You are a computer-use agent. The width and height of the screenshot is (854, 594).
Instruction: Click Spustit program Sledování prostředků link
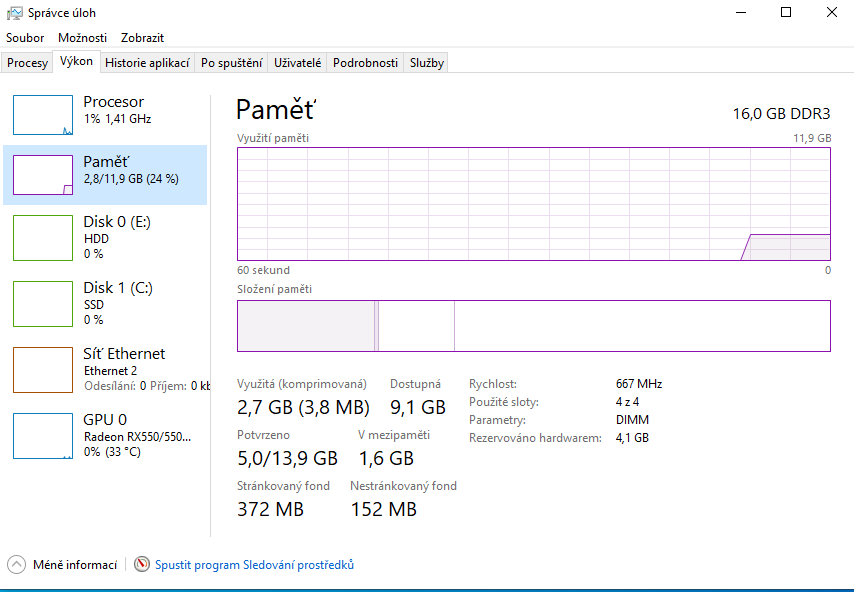click(x=254, y=565)
